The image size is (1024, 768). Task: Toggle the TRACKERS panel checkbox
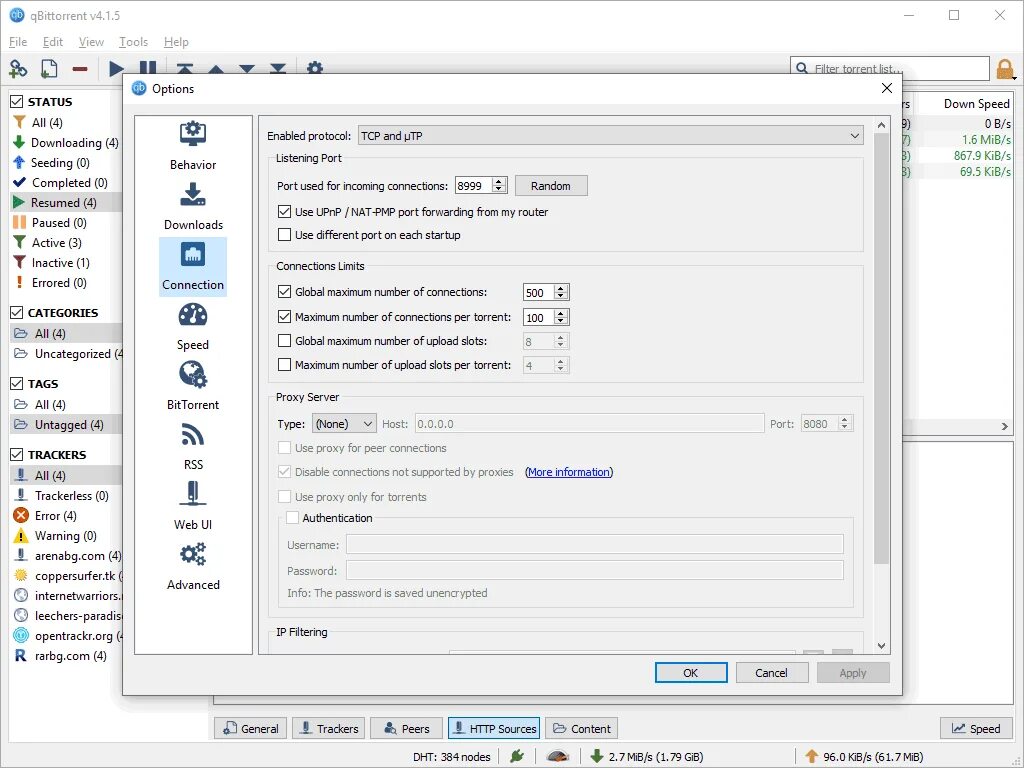17,455
